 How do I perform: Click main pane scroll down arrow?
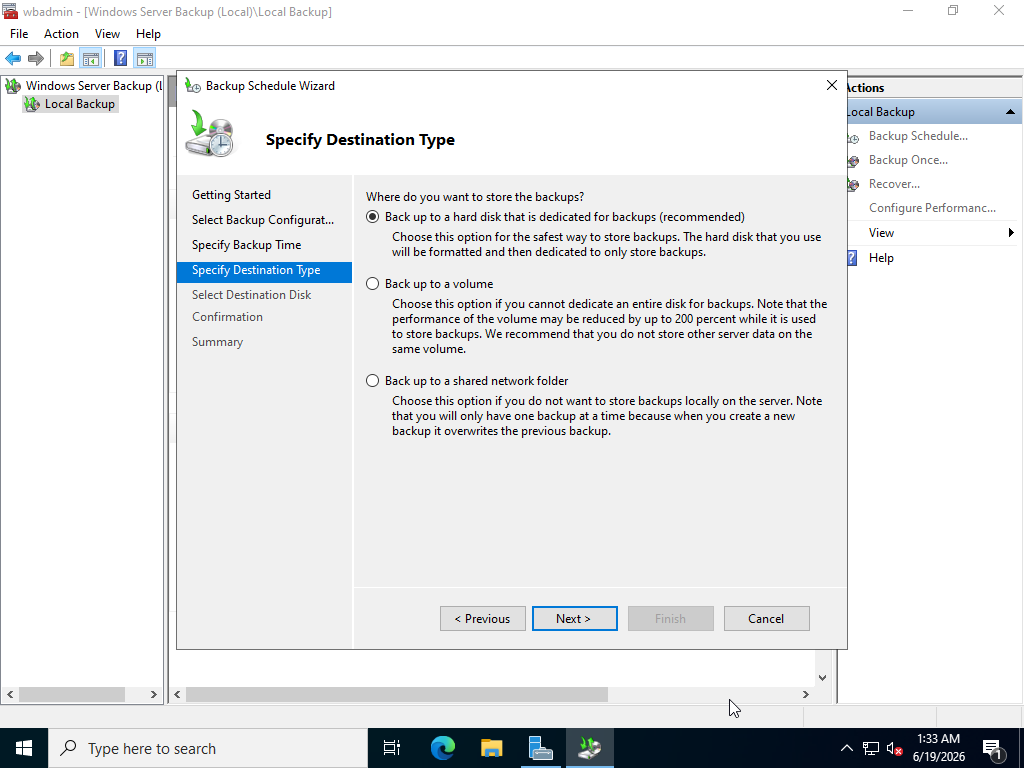click(x=822, y=677)
